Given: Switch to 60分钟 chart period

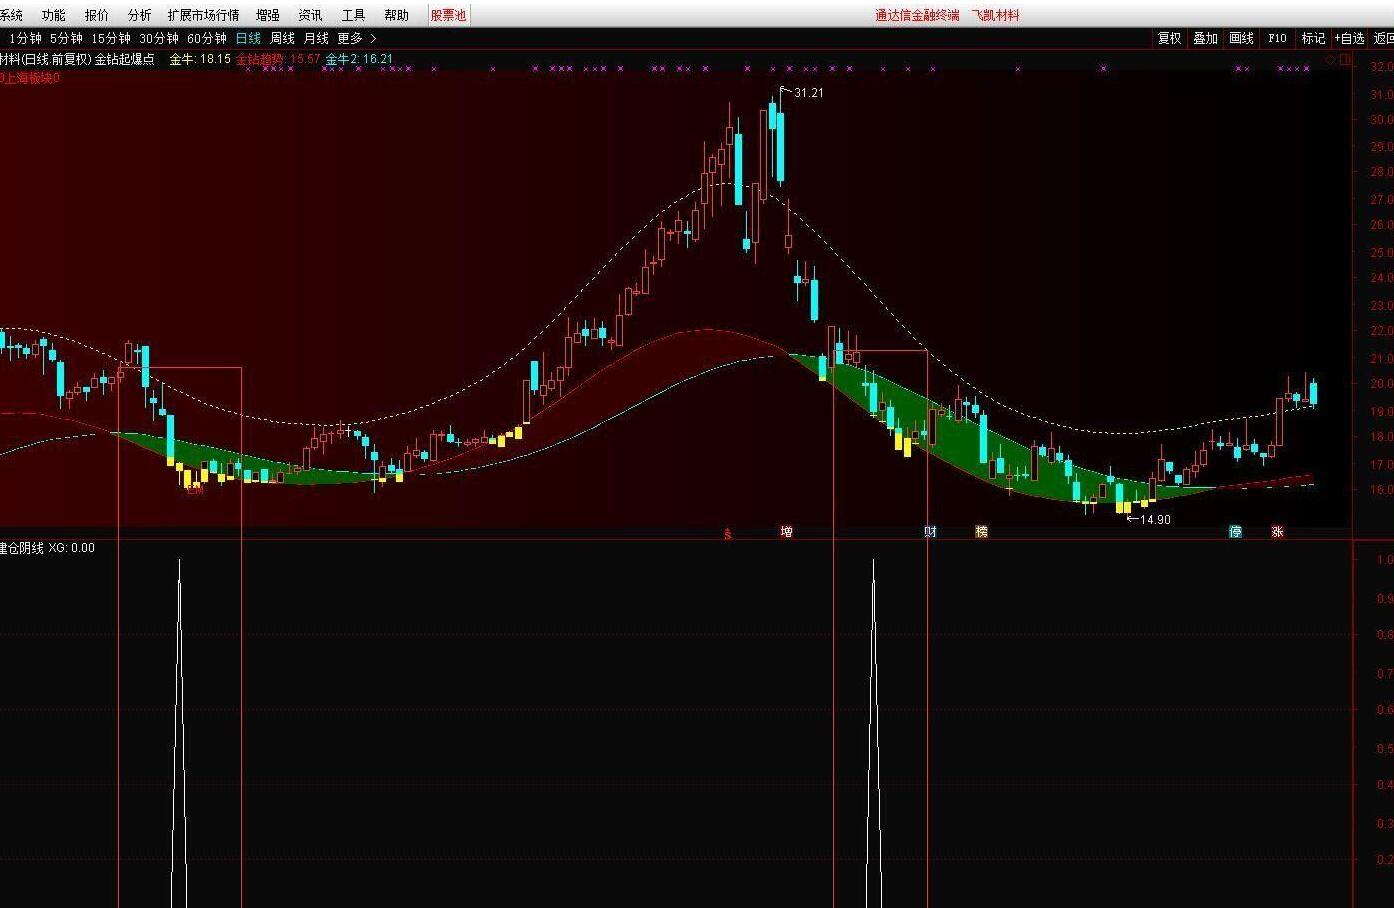Looking at the screenshot, I should (207, 38).
